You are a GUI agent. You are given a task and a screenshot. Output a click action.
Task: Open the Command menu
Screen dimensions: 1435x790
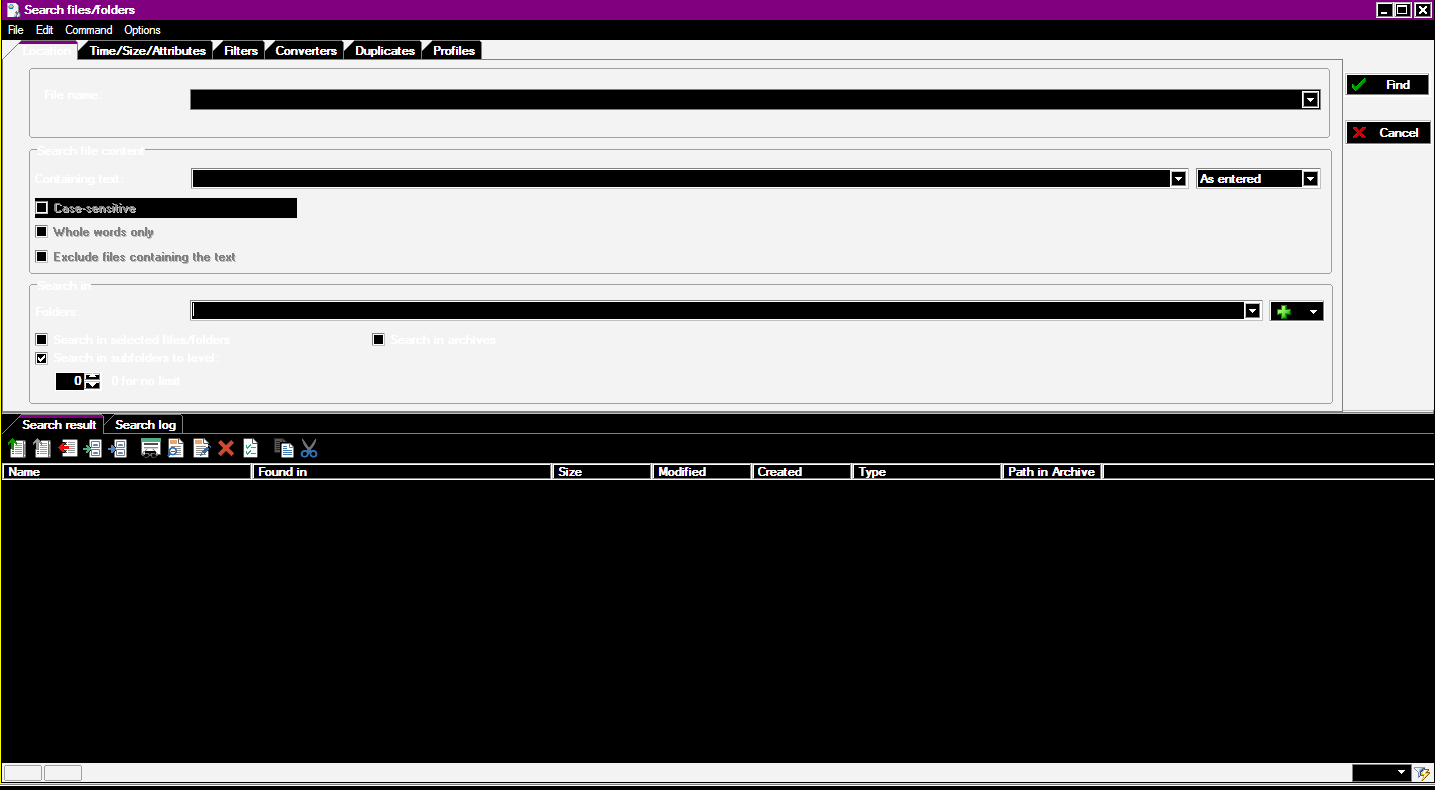89,30
